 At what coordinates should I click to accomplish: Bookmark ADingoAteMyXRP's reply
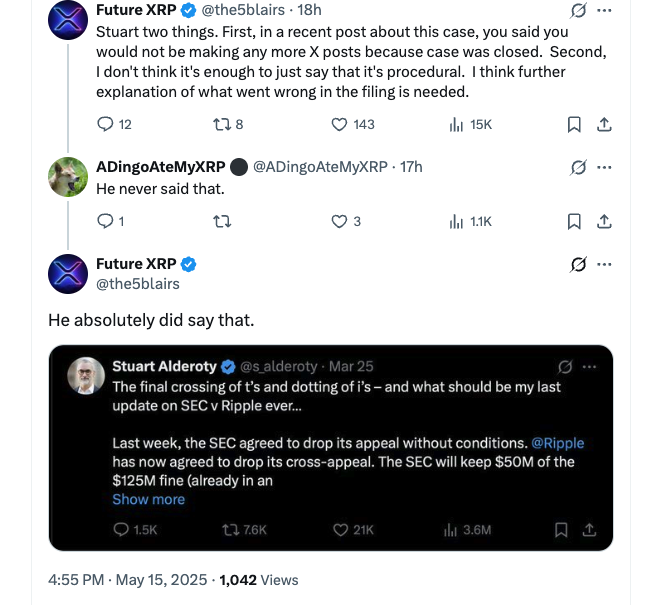(x=574, y=221)
